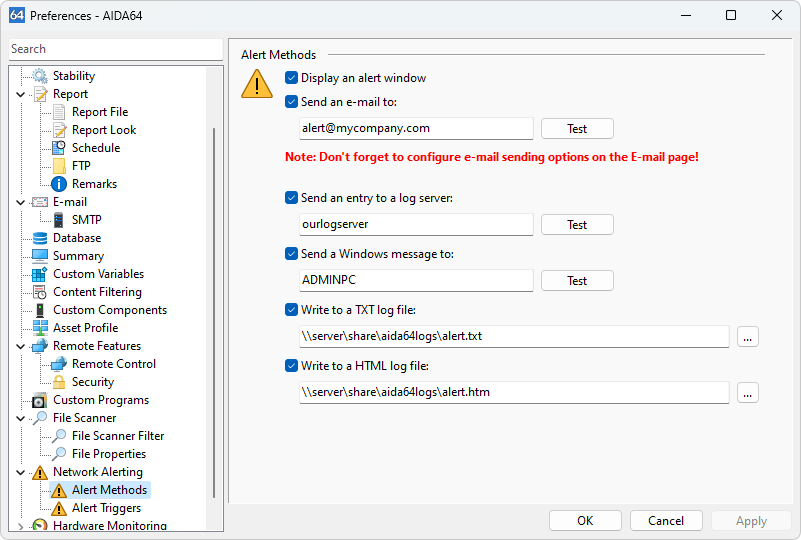This screenshot has height=540, width=801.
Task: Click the E-mail envelope icon
Action: pyautogui.click(x=40, y=202)
